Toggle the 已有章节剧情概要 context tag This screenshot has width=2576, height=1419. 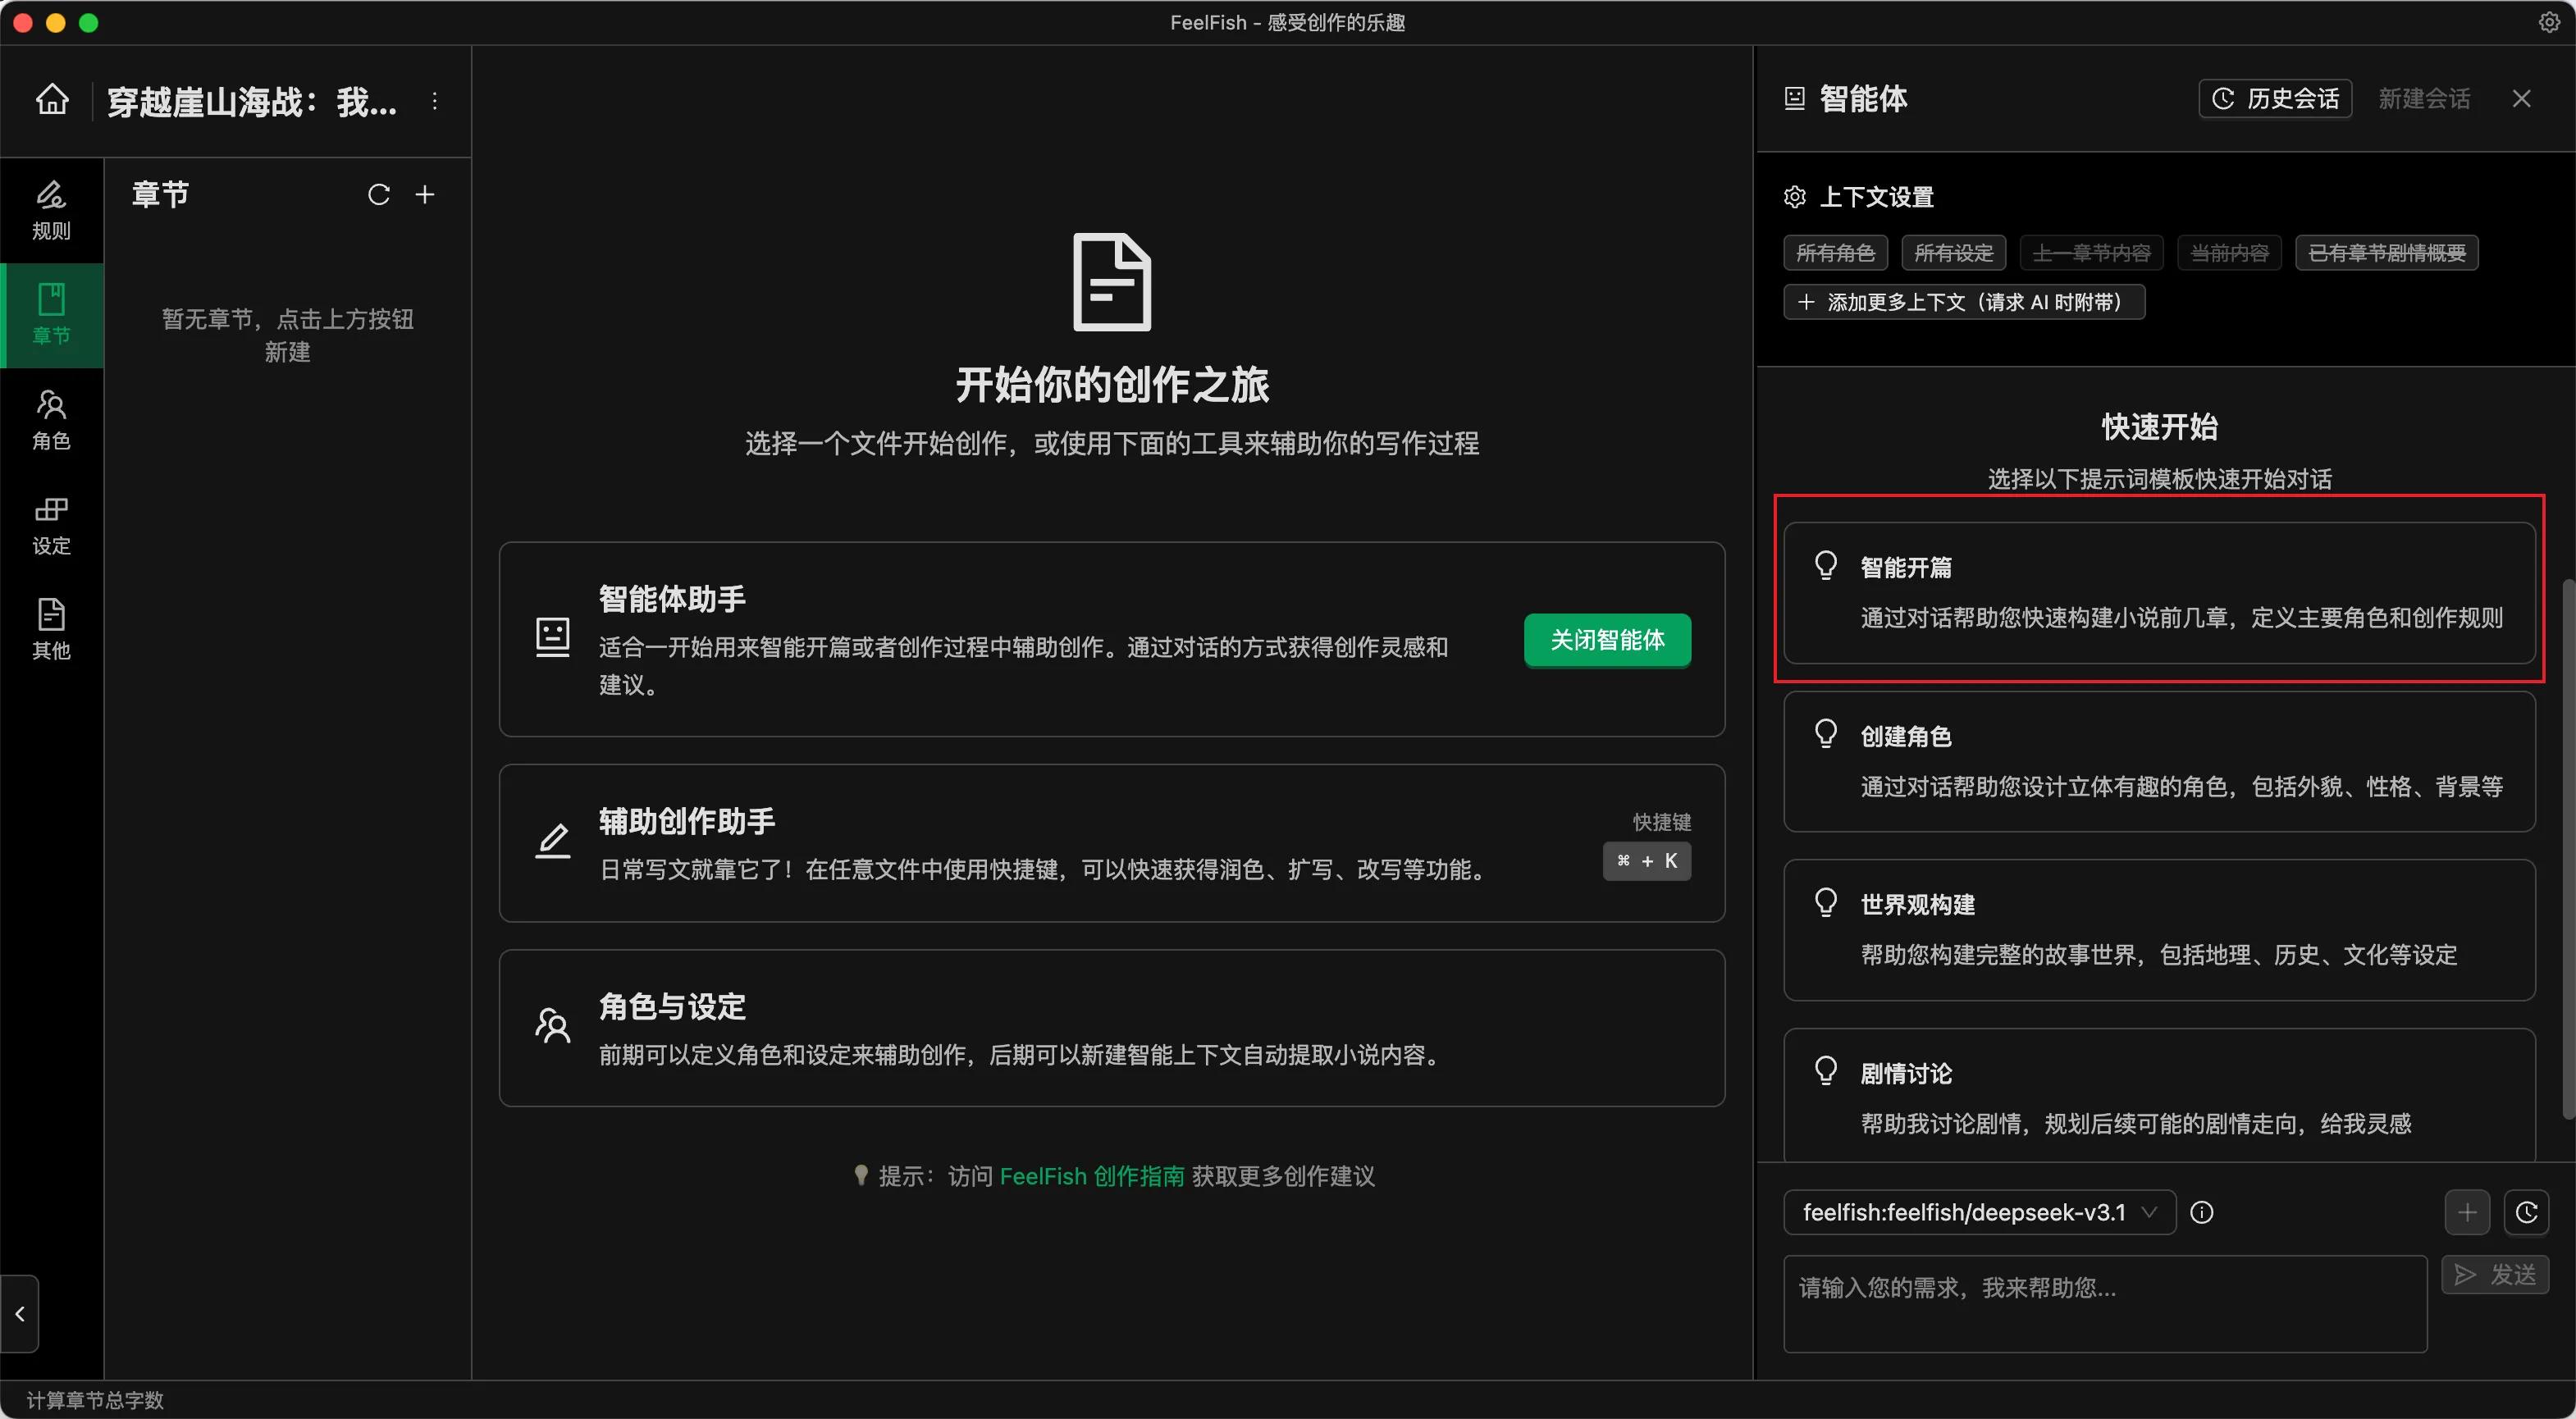(x=2386, y=253)
